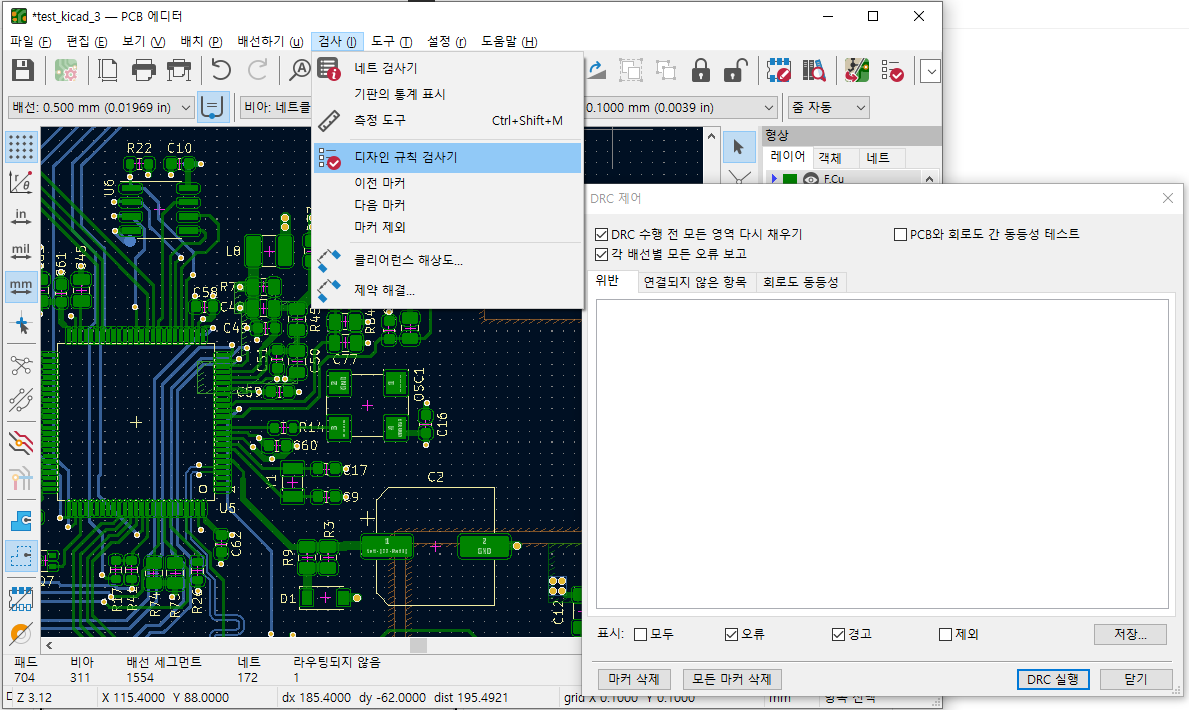Open the Footprint library browser icon

click(814, 71)
